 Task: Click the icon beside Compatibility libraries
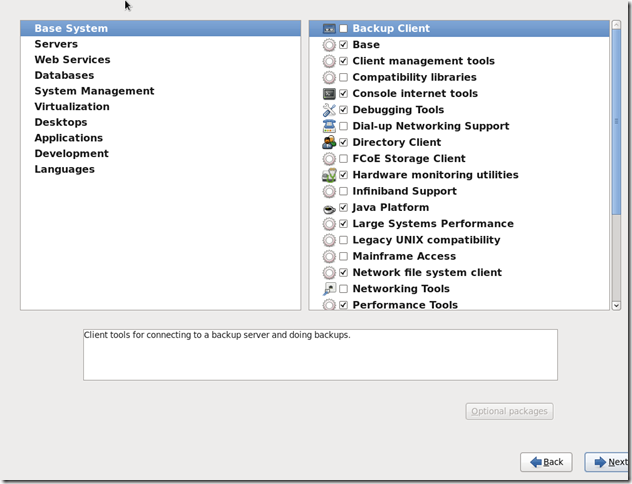coord(329,77)
